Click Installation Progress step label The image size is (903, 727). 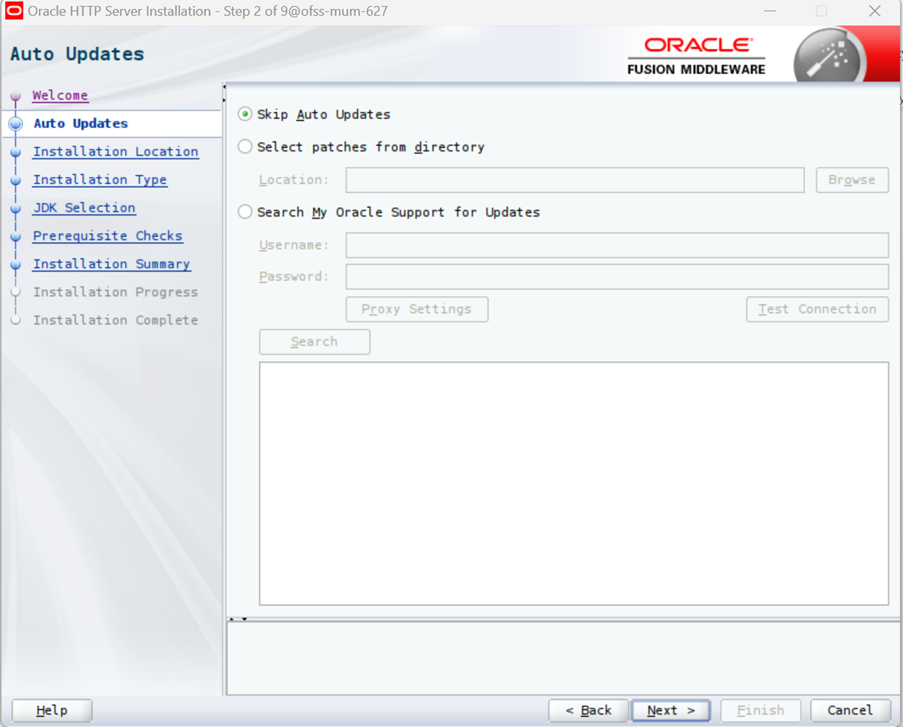(115, 292)
